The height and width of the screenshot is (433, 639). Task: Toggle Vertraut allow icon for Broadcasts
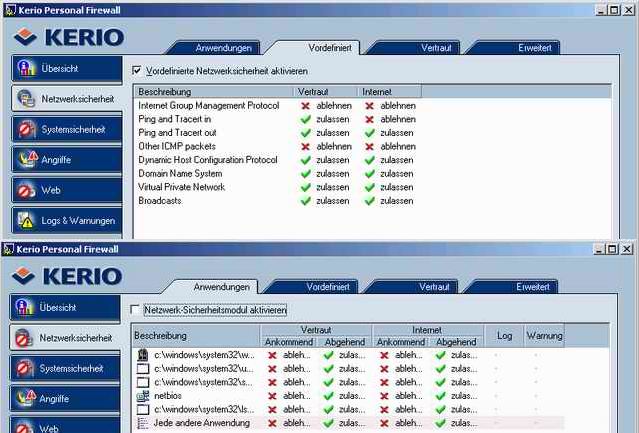pyautogui.click(x=305, y=201)
